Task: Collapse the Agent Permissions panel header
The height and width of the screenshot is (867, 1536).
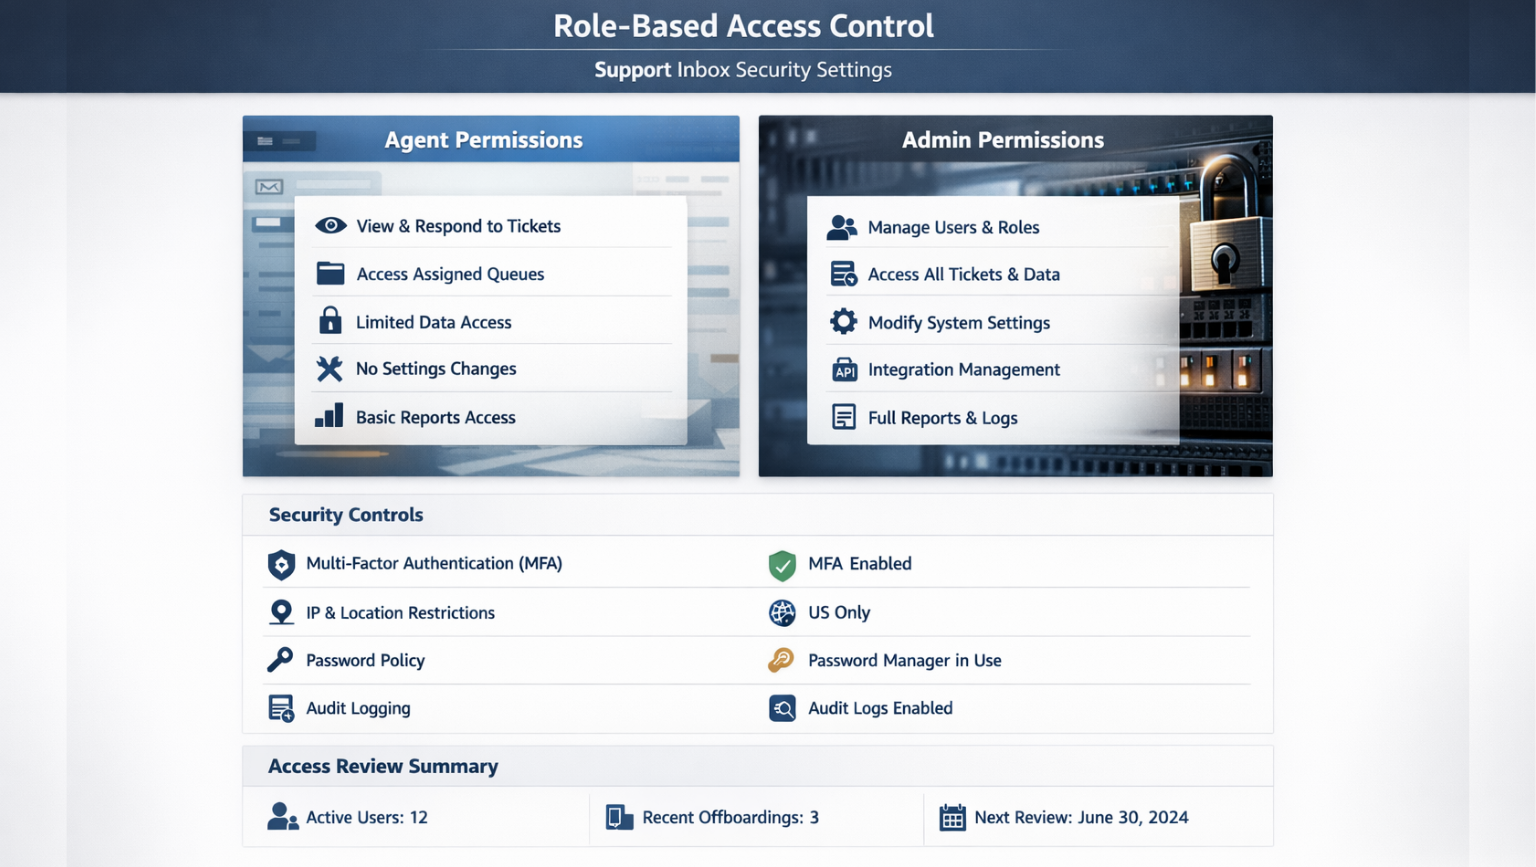Action: [485, 139]
